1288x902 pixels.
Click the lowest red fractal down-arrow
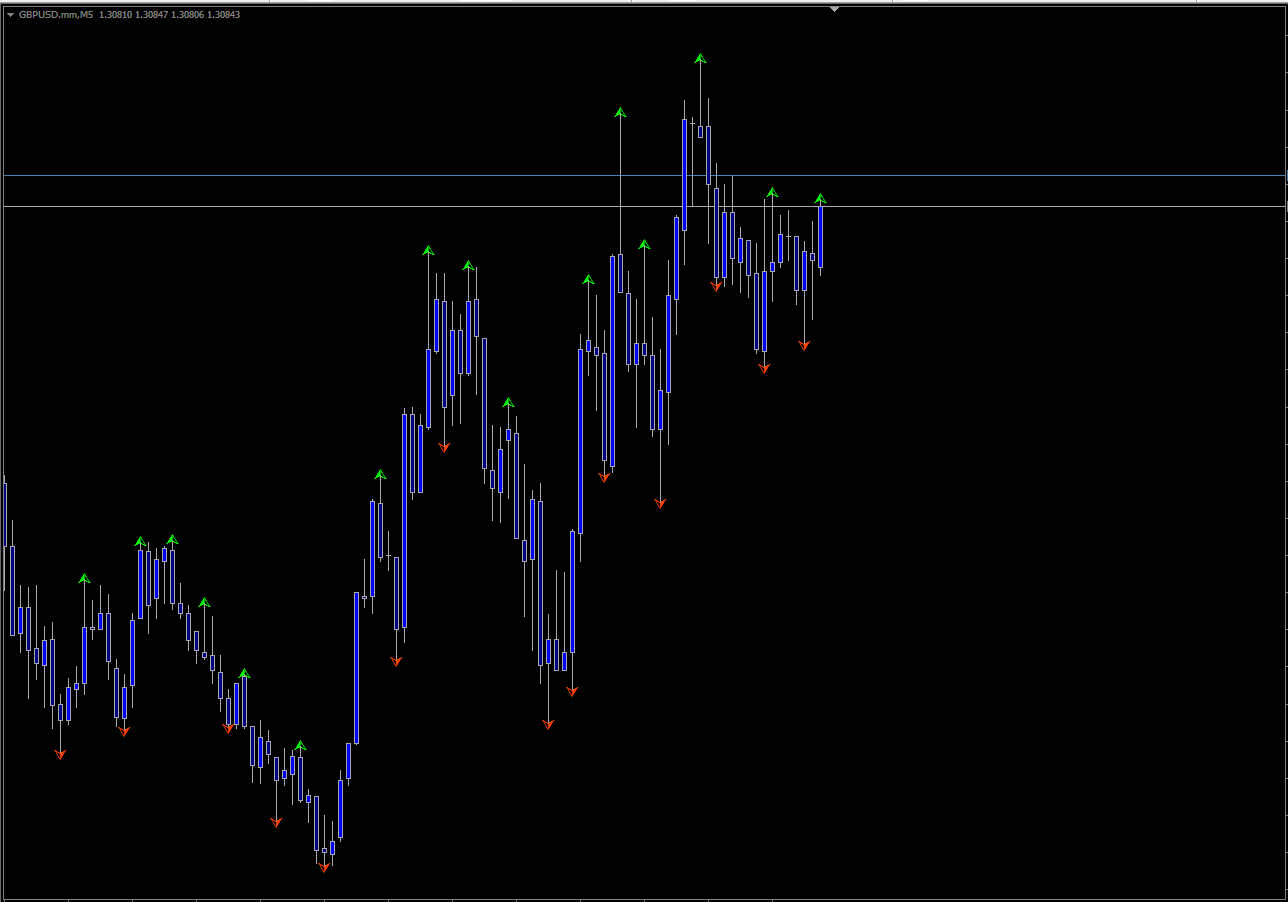[x=324, y=867]
